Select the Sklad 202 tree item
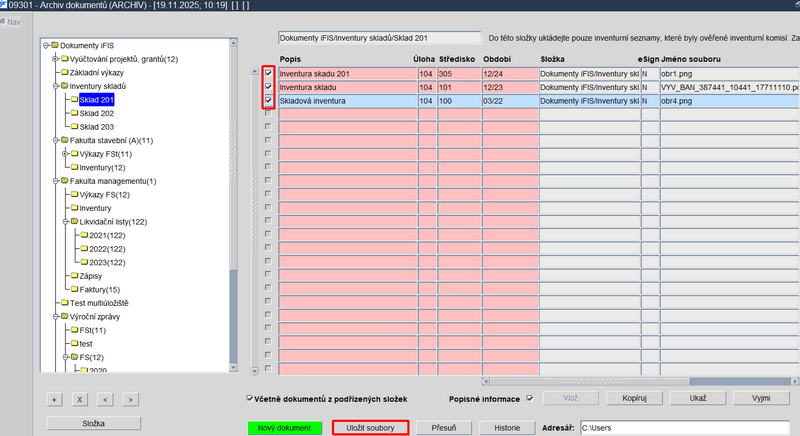 pyautogui.click(x=96, y=113)
